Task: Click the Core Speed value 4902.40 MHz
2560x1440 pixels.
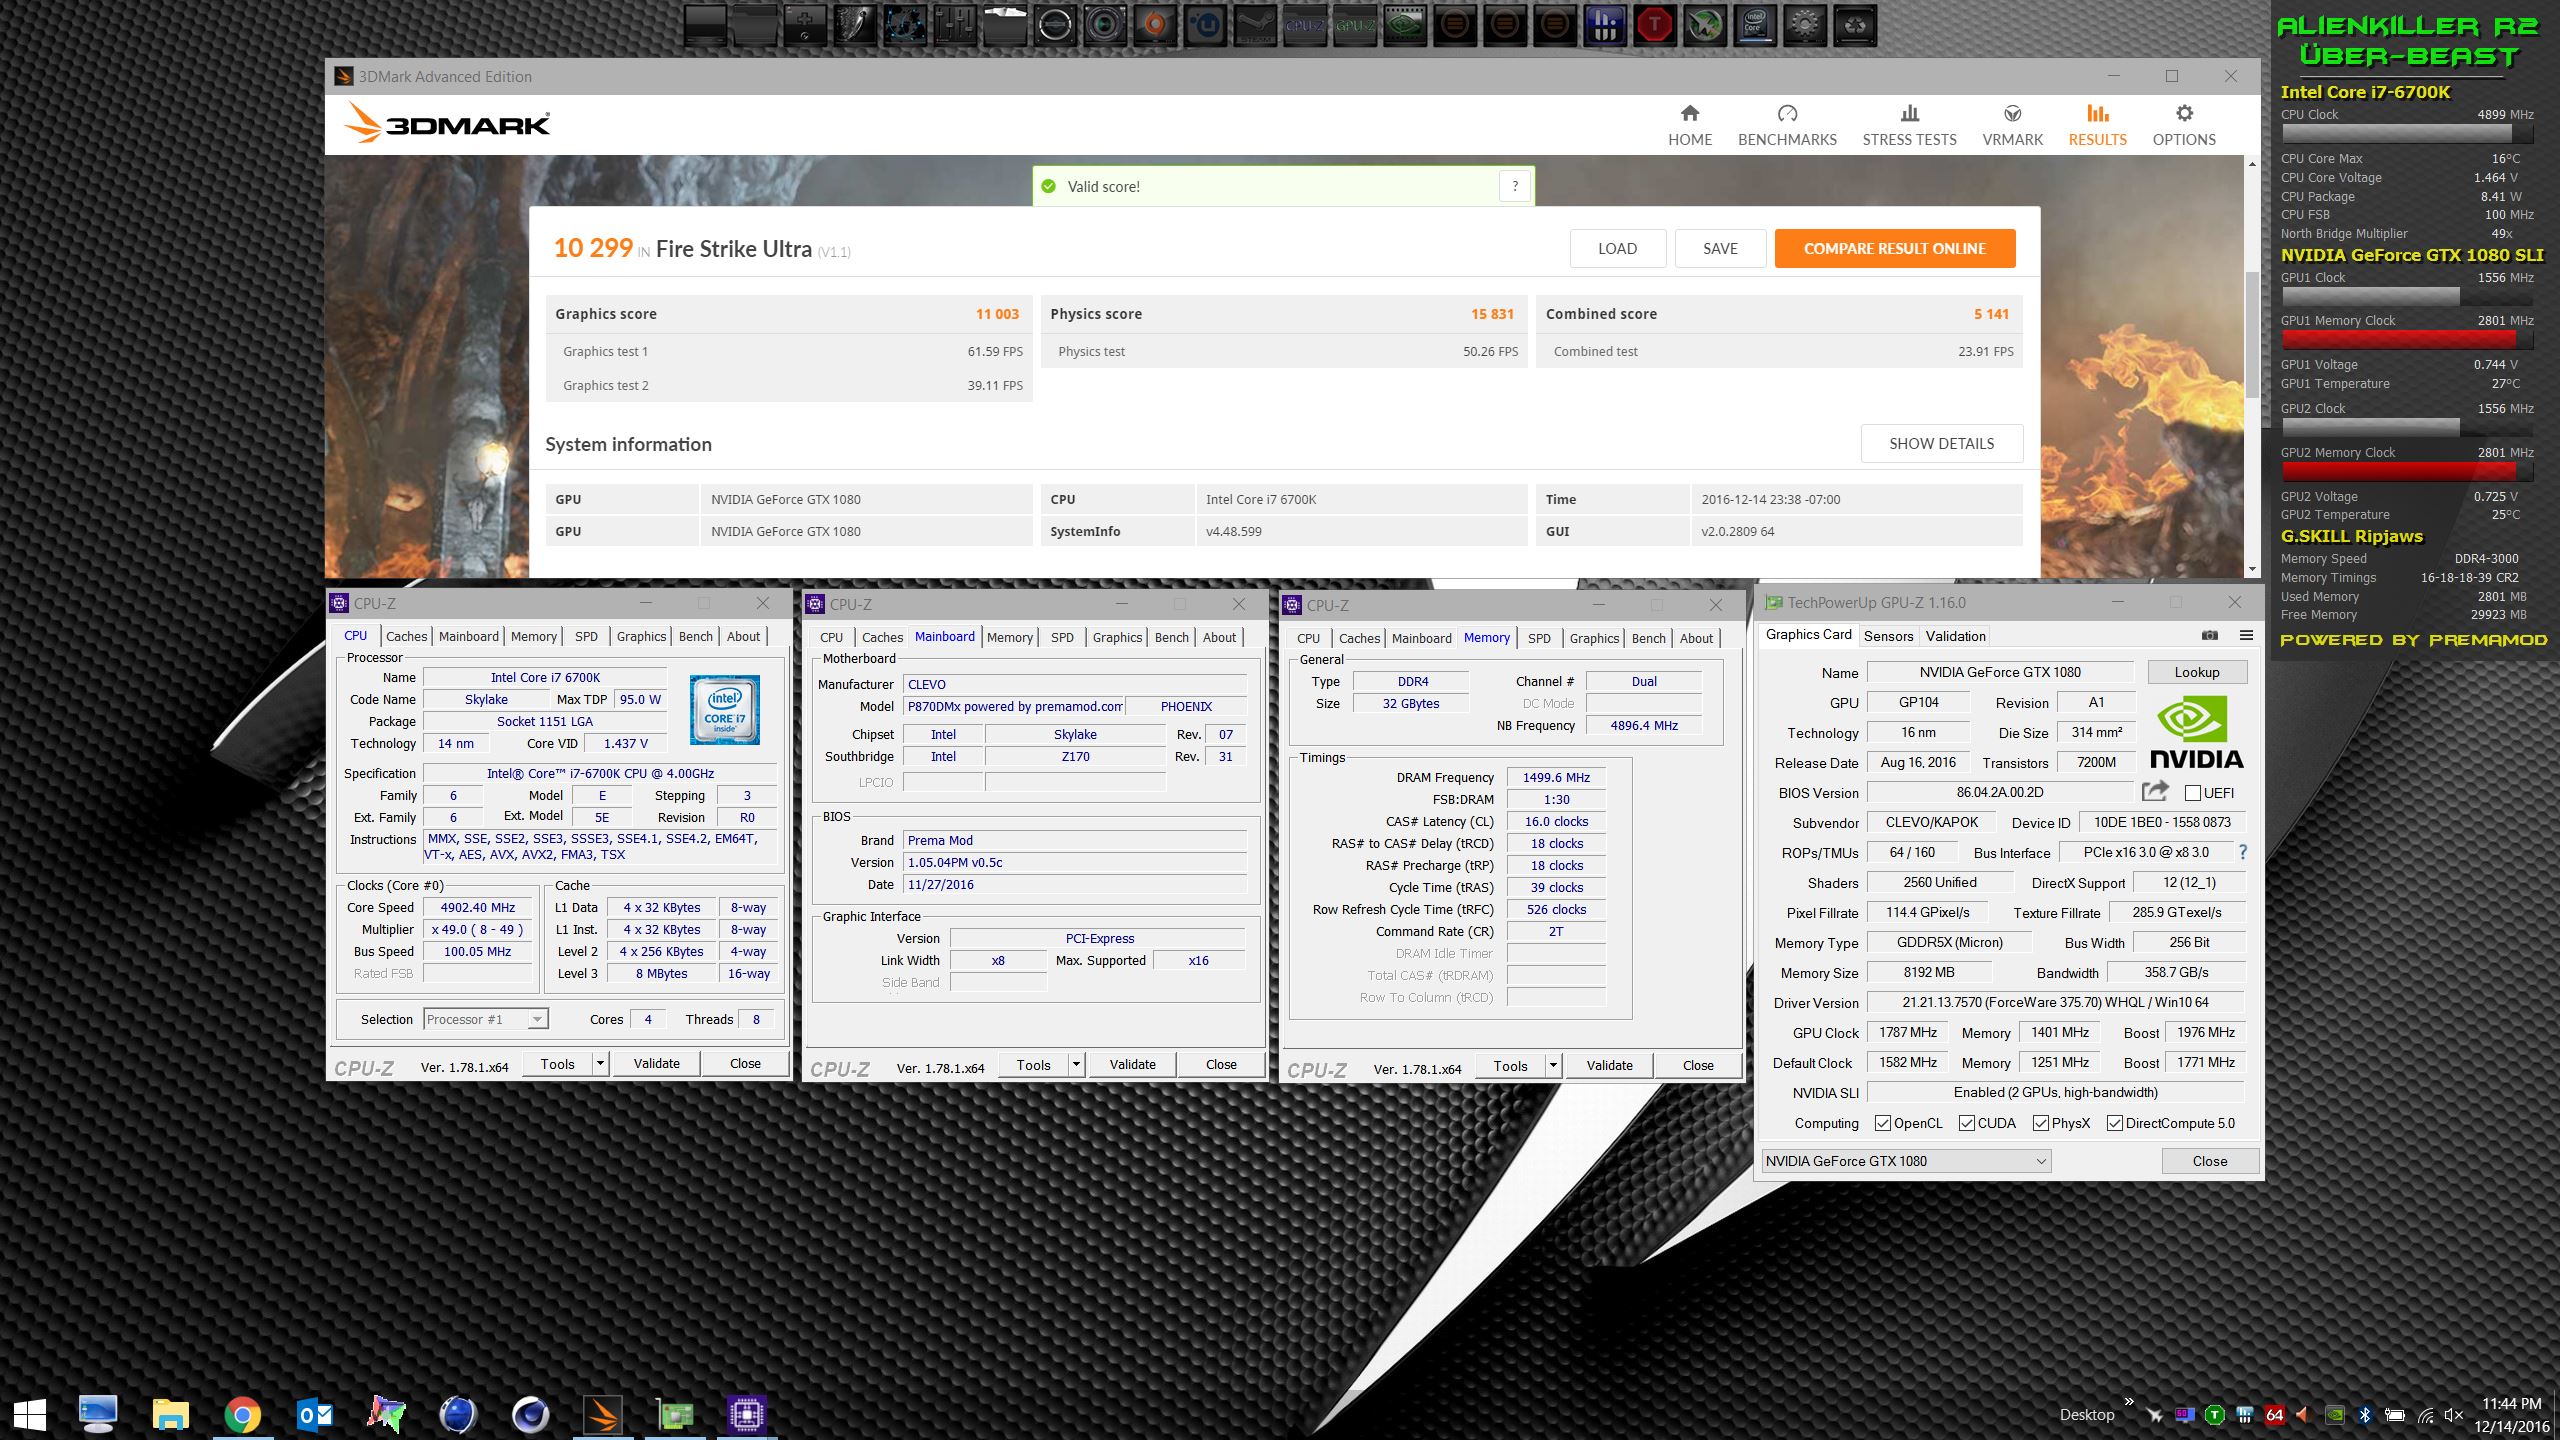Action: coord(478,907)
